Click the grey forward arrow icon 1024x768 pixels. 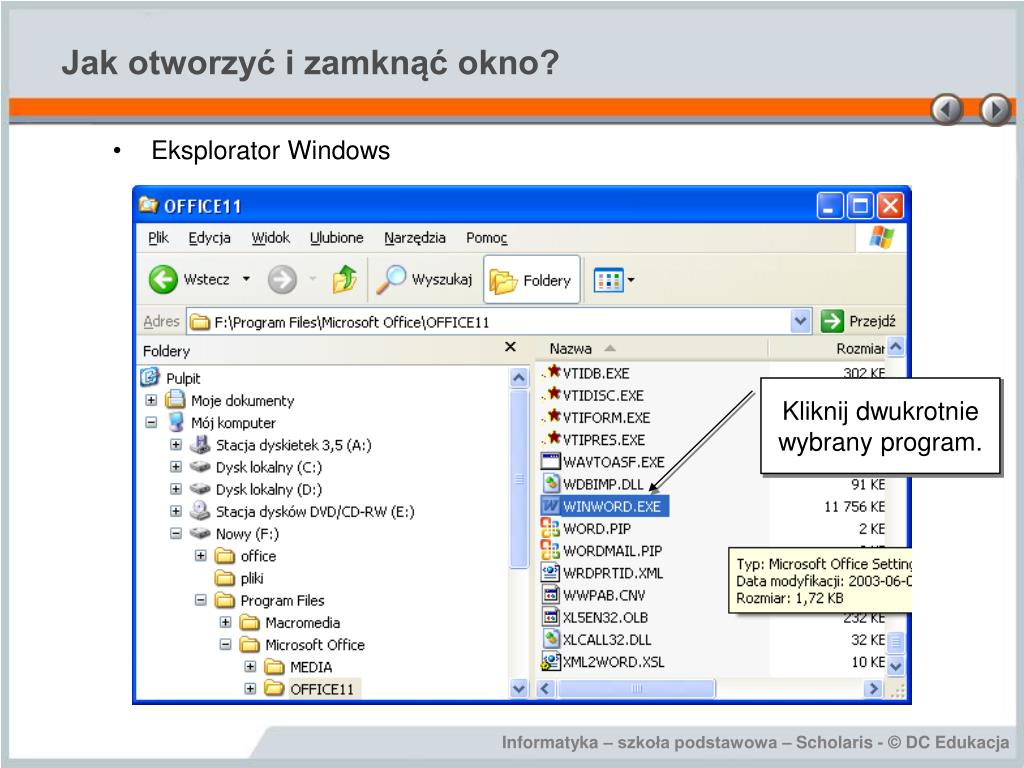282,280
